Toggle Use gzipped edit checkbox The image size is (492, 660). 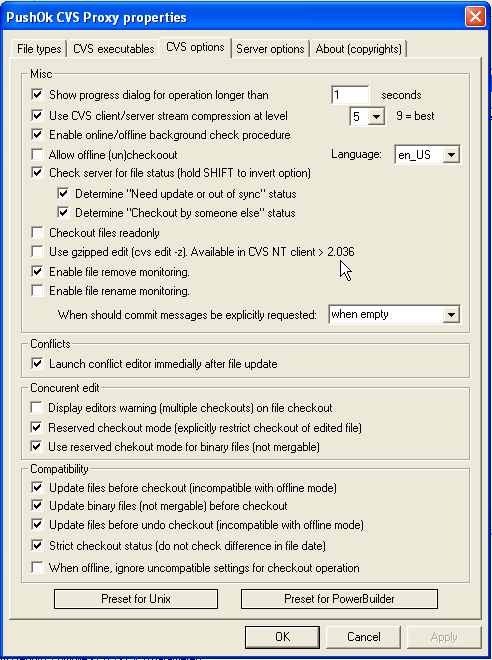click(37, 252)
